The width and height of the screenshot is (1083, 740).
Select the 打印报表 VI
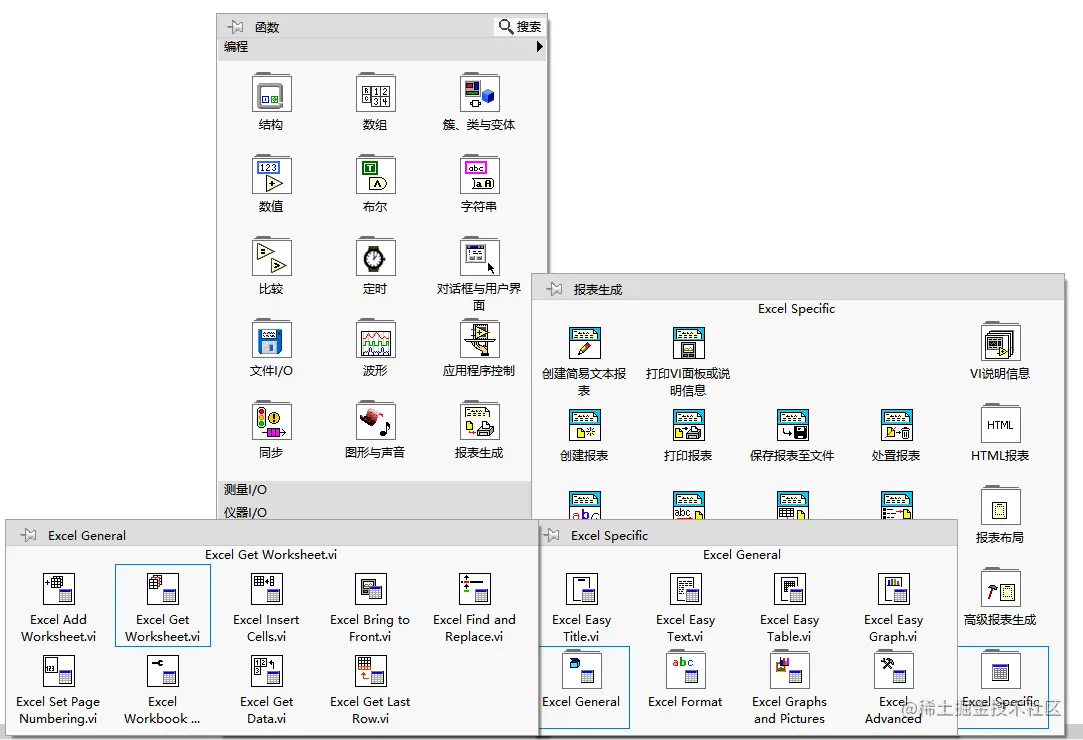point(689,425)
